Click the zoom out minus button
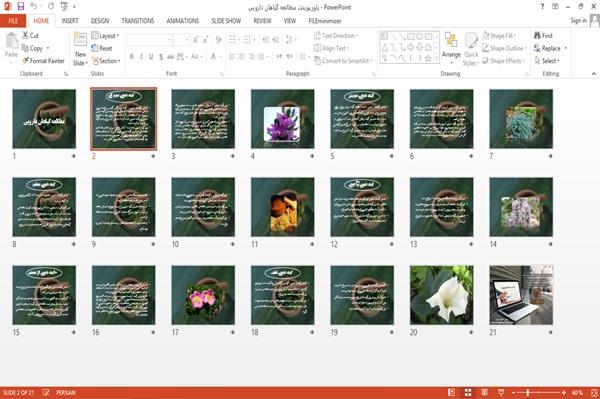The image size is (600, 399). pyautogui.click(x=514, y=392)
